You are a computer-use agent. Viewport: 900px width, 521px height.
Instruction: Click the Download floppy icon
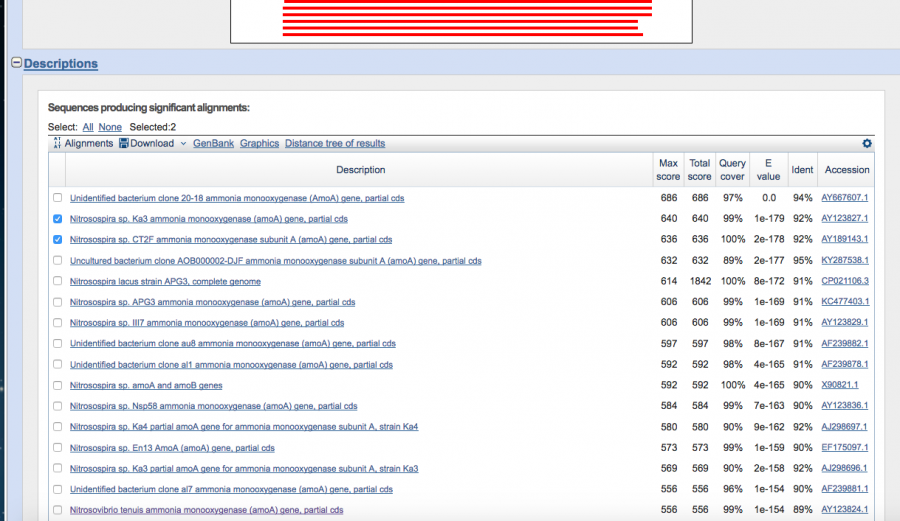click(123, 143)
